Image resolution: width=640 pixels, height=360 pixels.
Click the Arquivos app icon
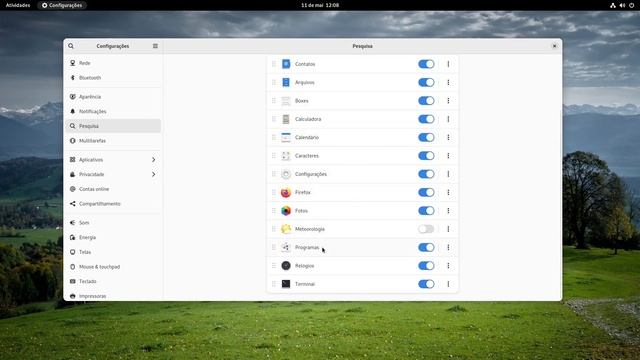point(286,82)
